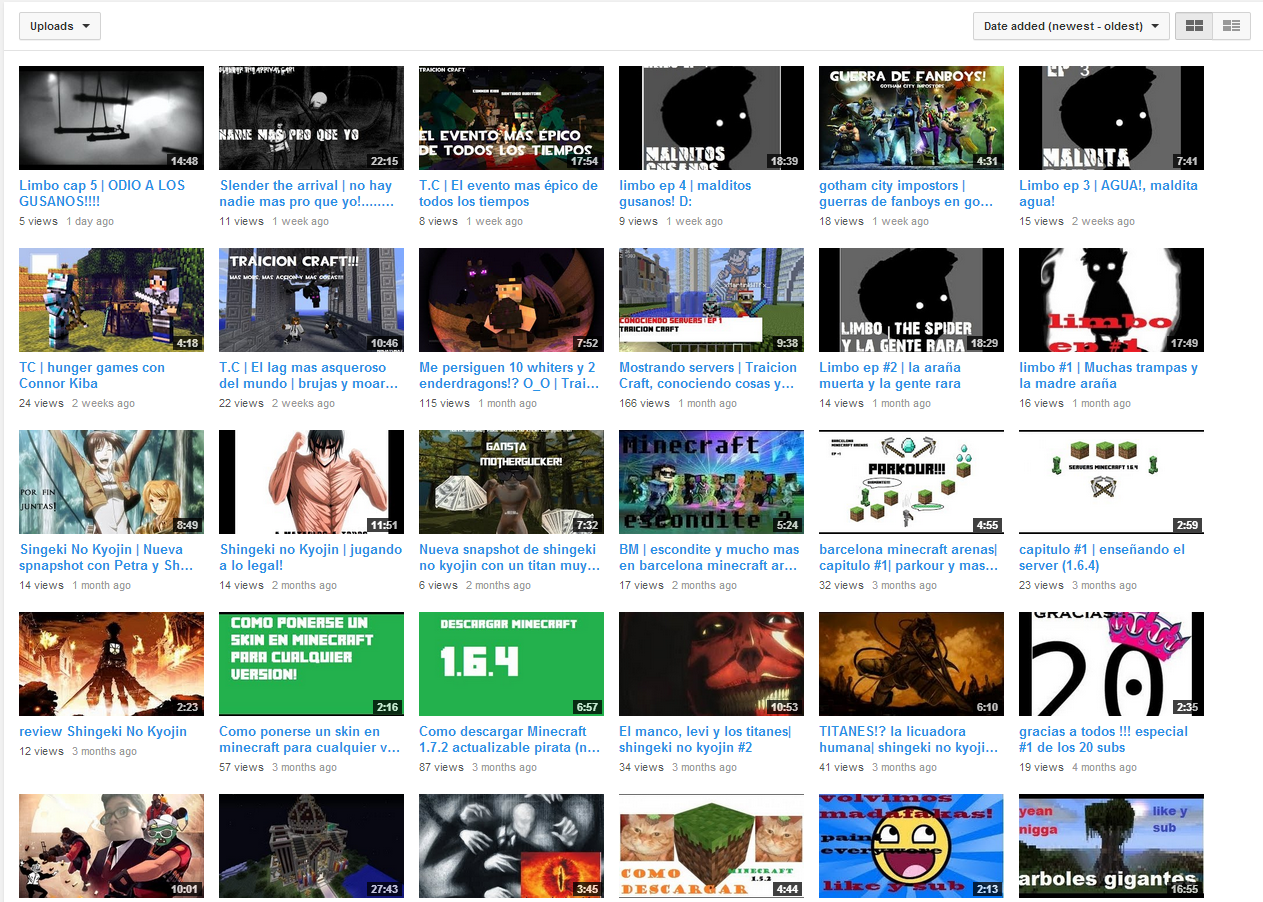Viewport: 1263px width, 902px height.
Task: Click the Limbo The Spider 18:29 thumbnail
Action: [911, 300]
